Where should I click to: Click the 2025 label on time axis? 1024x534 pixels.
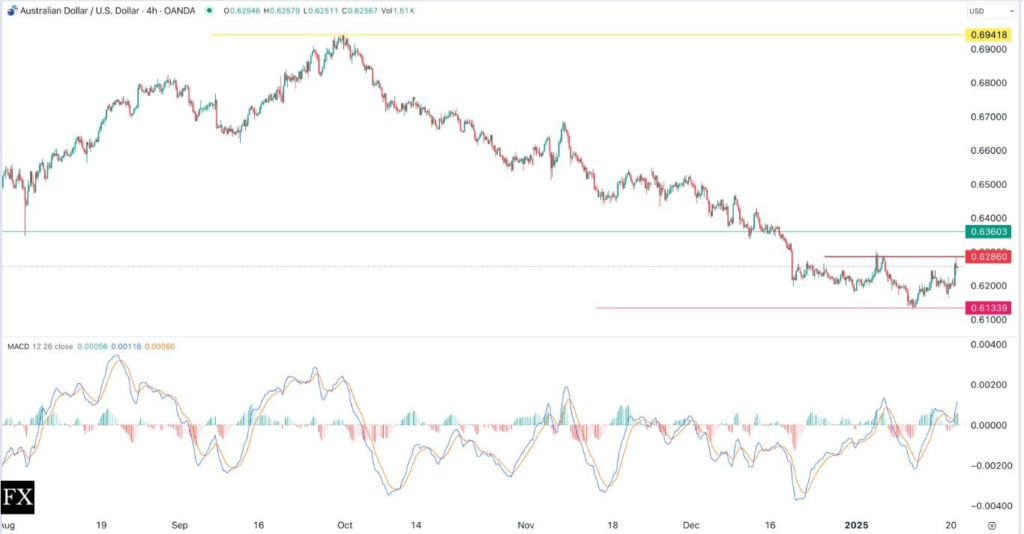[858, 524]
